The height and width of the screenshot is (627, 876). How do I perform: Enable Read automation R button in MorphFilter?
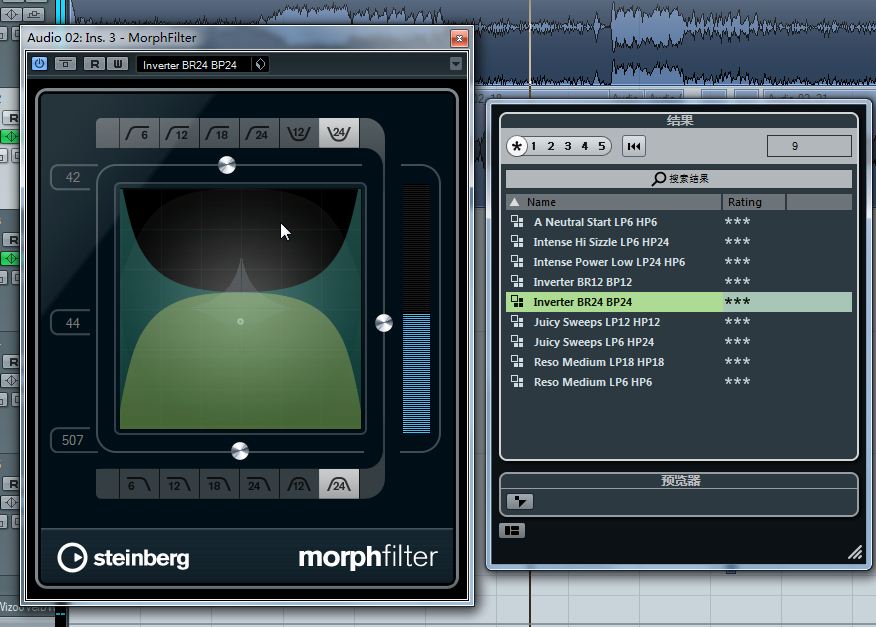(x=94, y=64)
